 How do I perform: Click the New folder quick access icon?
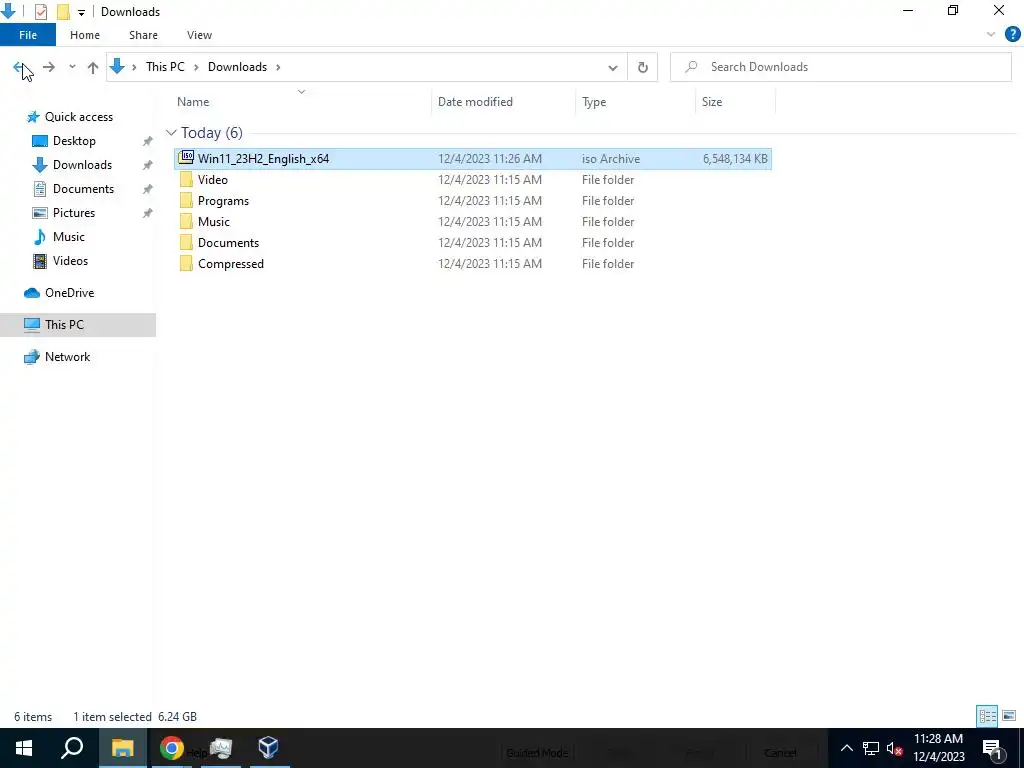[63, 12]
